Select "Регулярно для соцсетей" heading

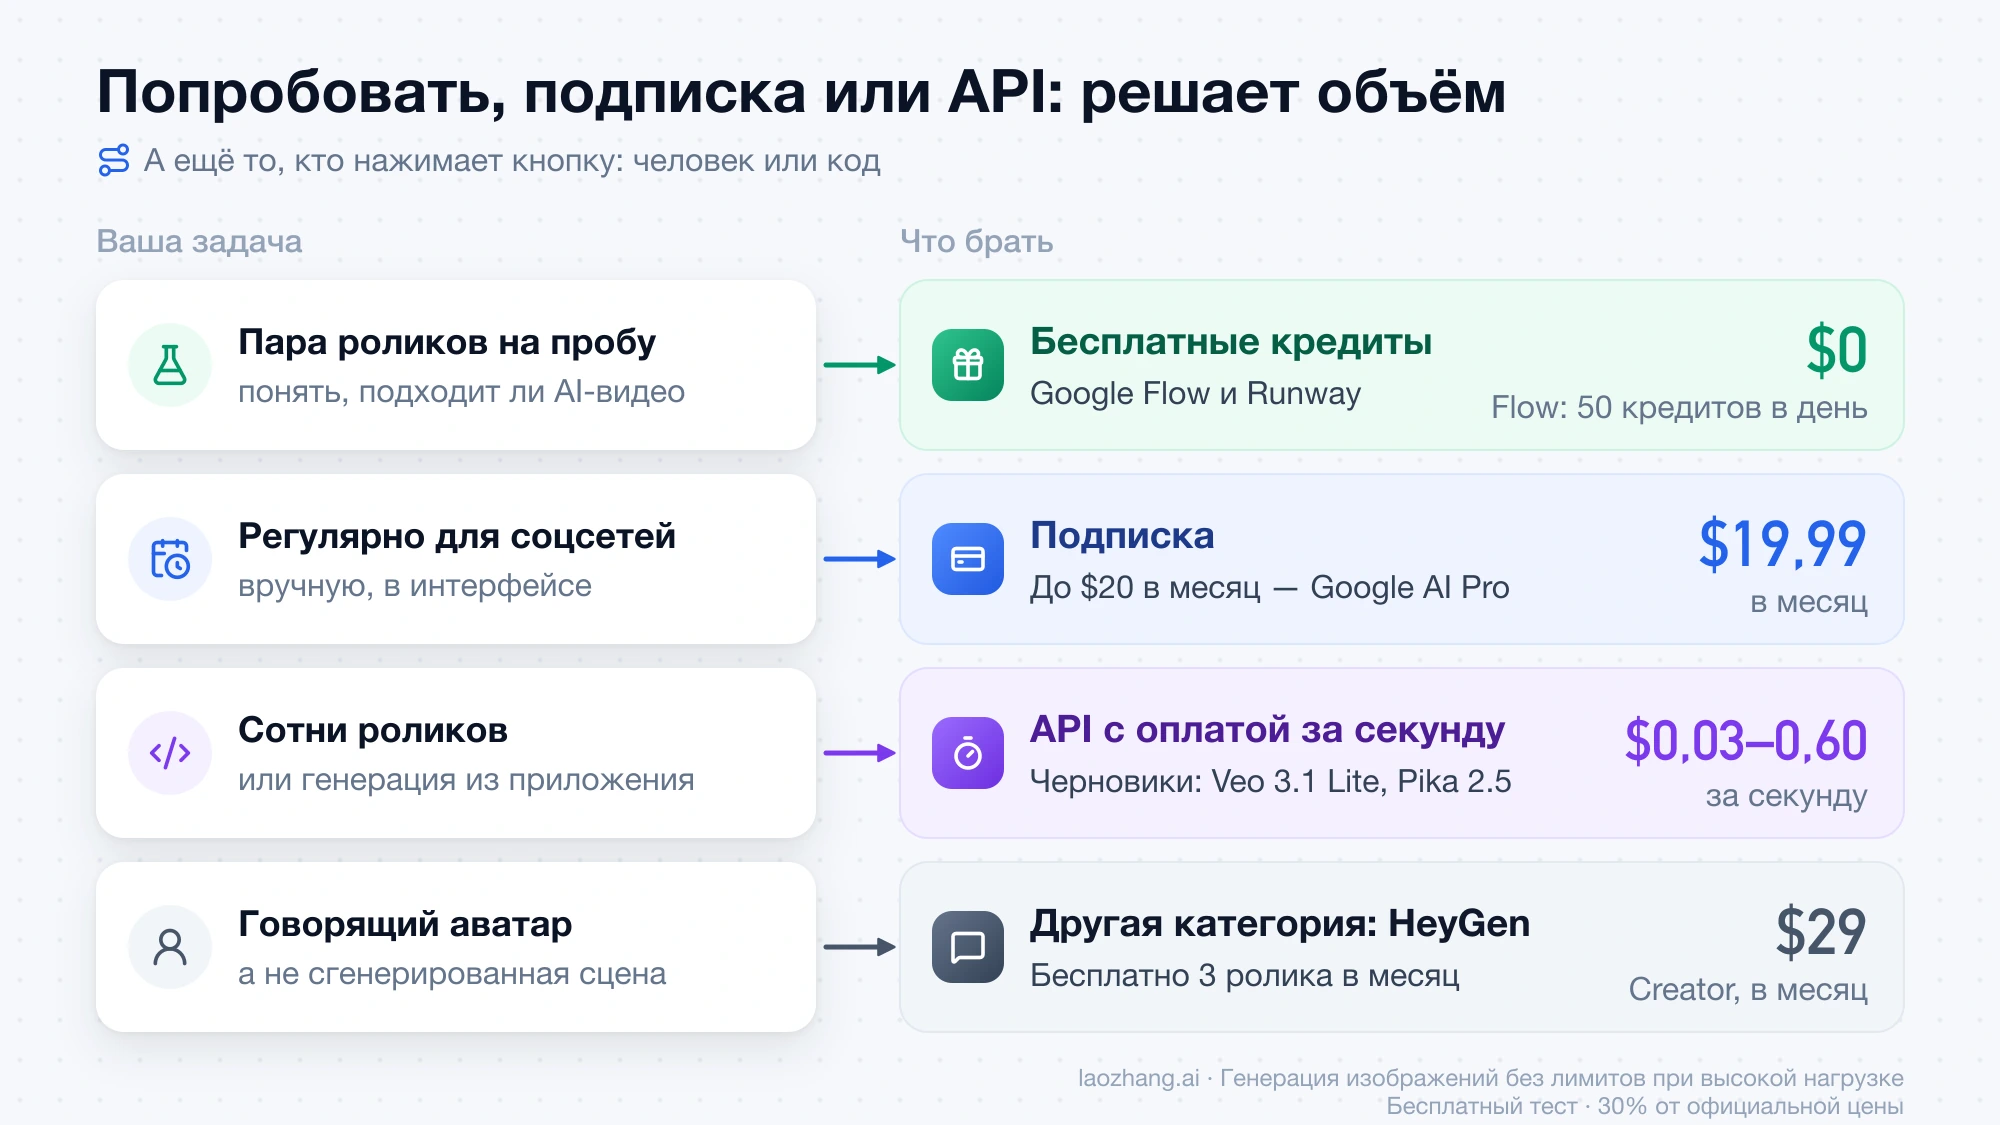pos(457,536)
